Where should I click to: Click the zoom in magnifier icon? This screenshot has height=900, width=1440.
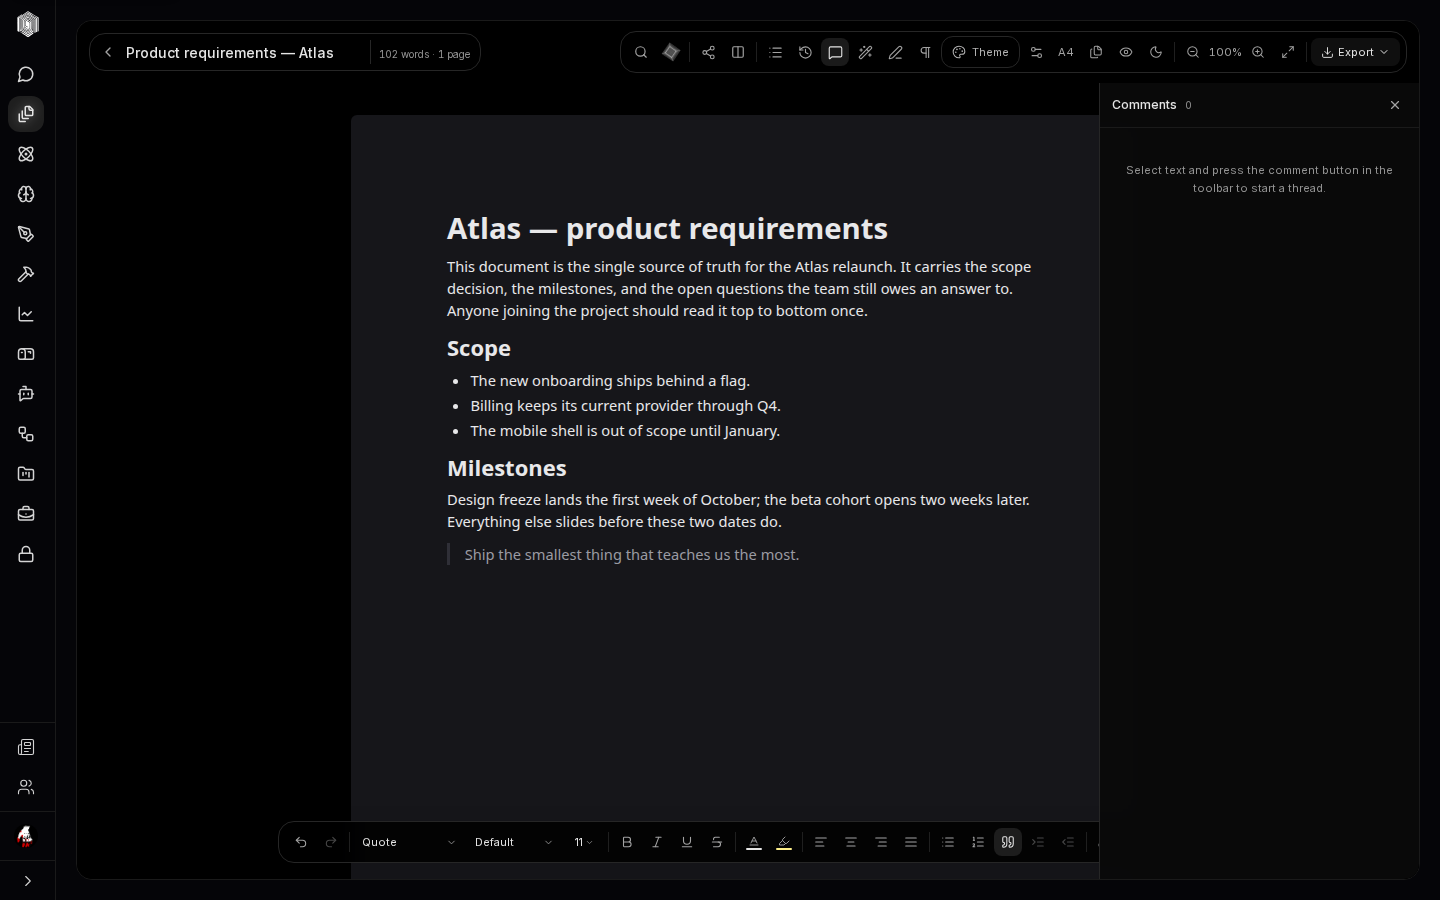click(1258, 53)
